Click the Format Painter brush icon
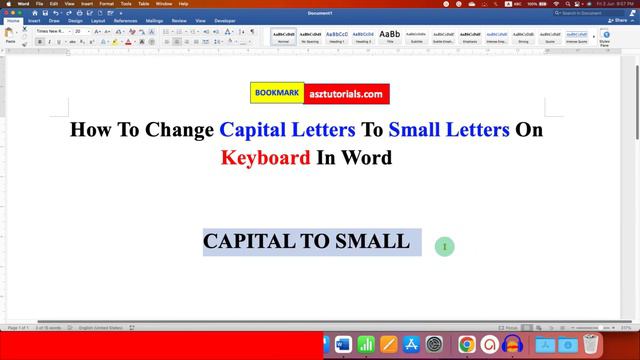The height and width of the screenshot is (360, 640). pos(24,44)
